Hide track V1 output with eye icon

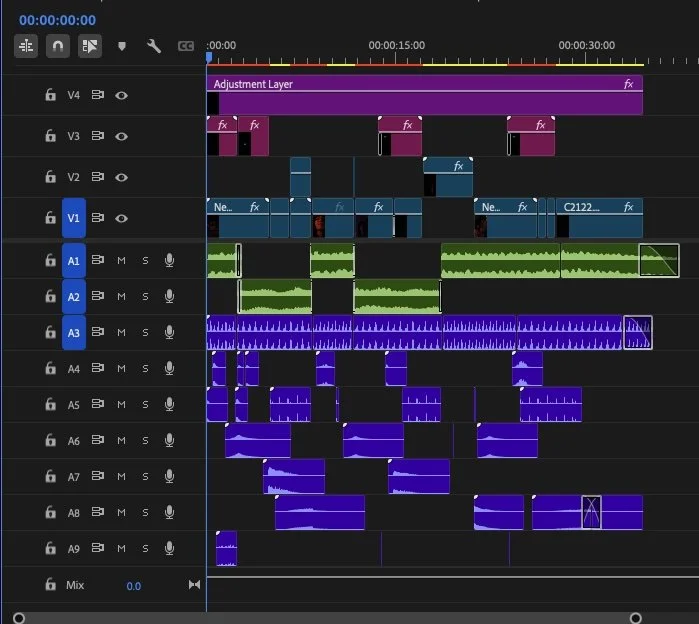pyautogui.click(x=121, y=218)
